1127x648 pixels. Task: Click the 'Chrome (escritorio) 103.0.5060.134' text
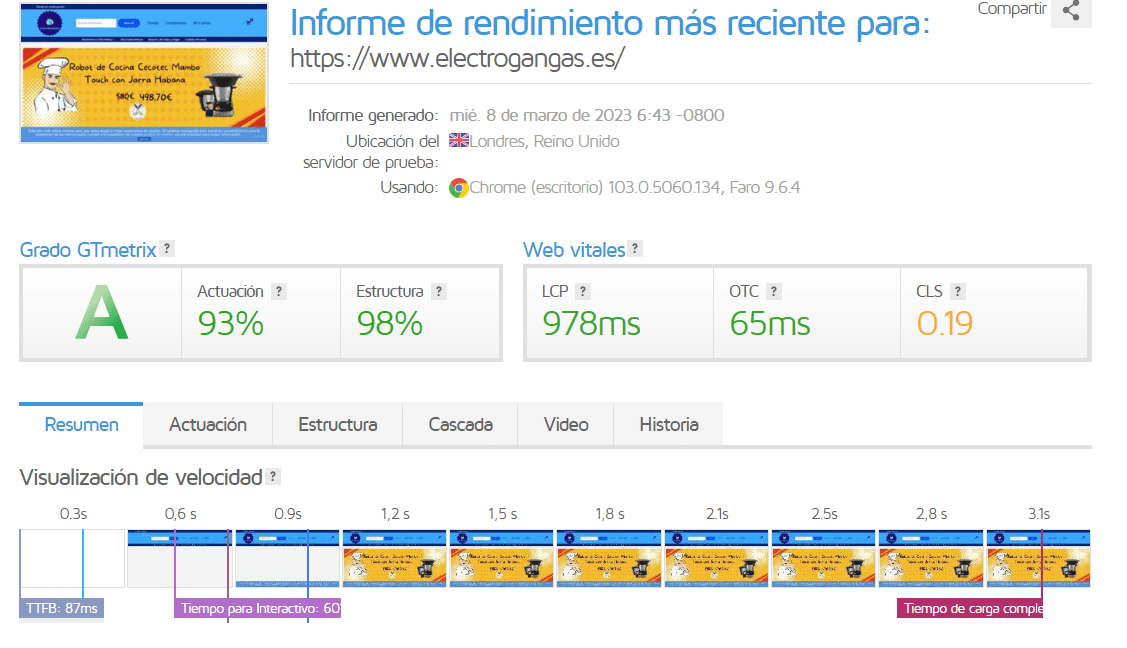595,188
